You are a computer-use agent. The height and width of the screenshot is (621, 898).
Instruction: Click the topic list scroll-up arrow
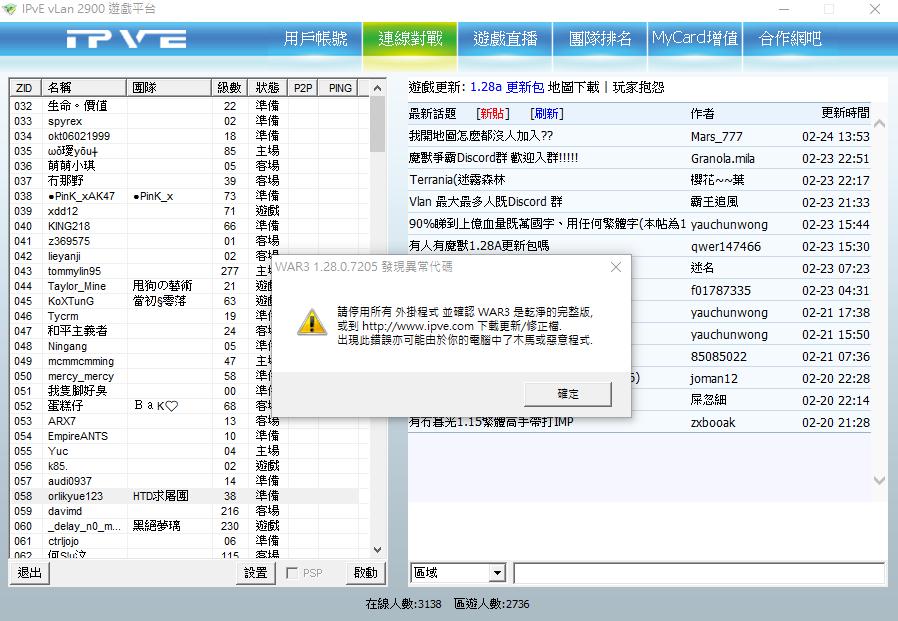point(880,124)
